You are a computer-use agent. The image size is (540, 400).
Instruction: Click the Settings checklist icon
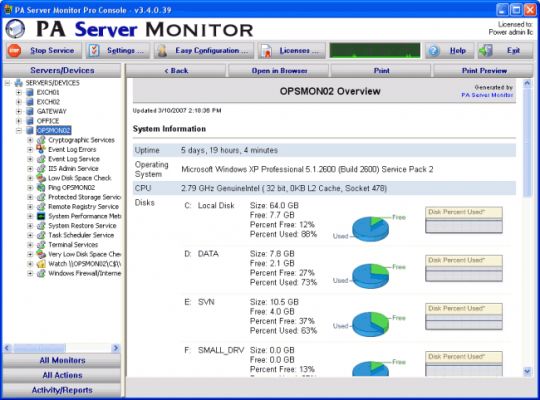[x=94, y=51]
